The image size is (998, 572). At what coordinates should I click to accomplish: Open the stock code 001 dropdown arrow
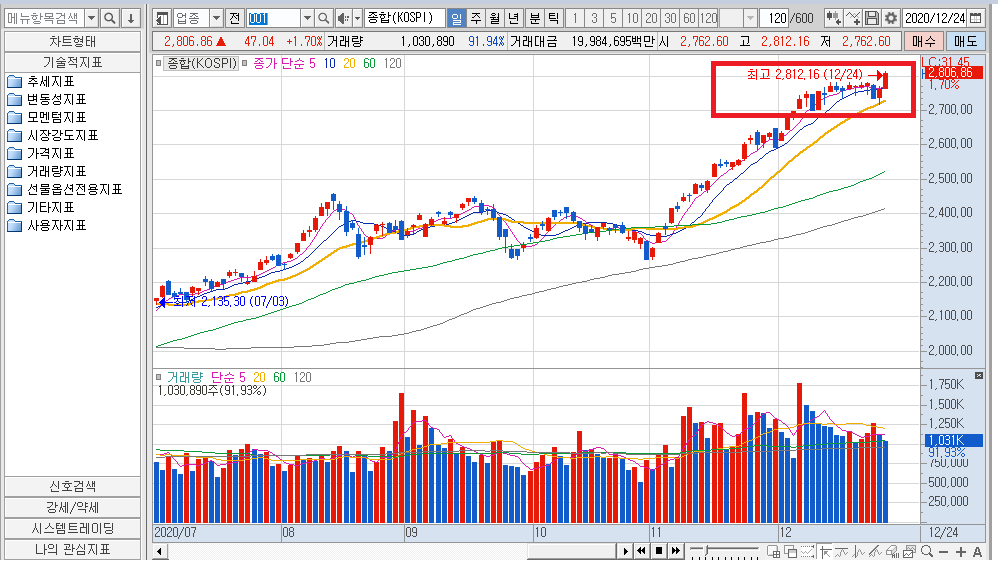(x=307, y=18)
